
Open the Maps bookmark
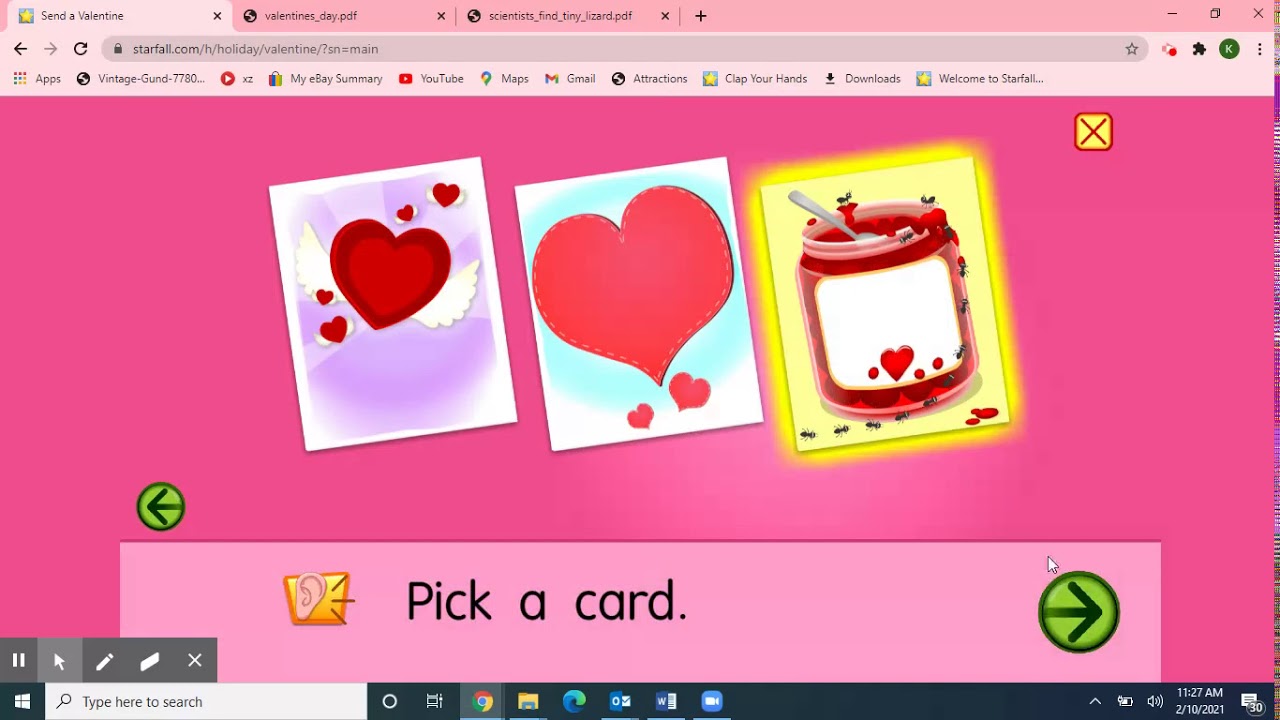(x=504, y=79)
